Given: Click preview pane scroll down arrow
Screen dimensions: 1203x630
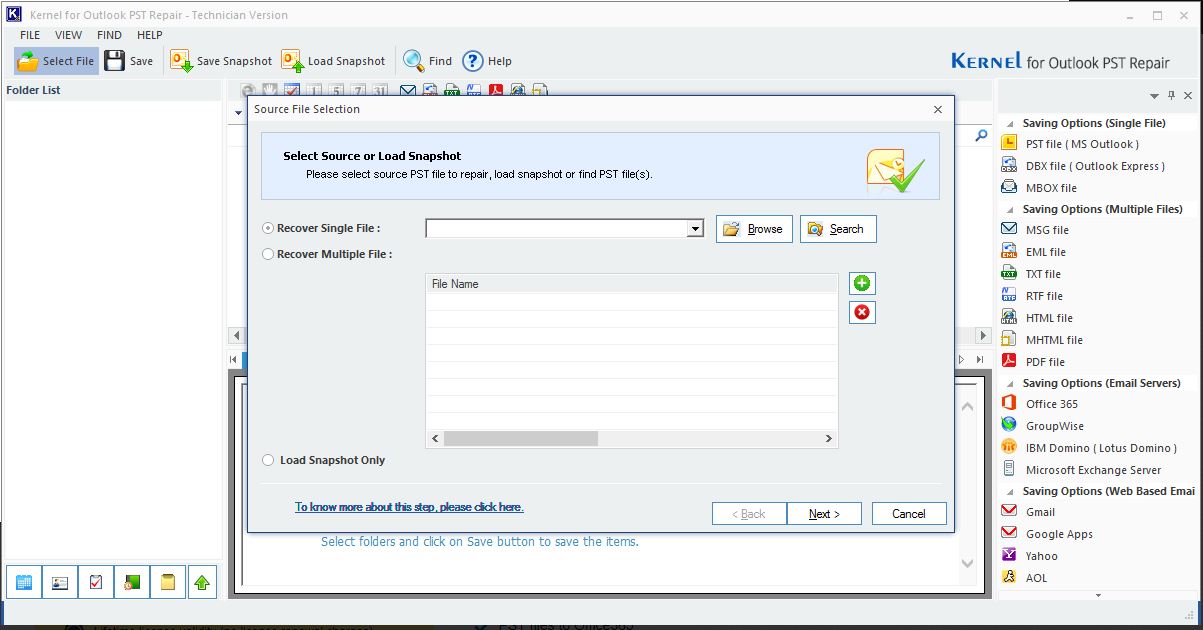Looking at the screenshot, I should (967, 563).
